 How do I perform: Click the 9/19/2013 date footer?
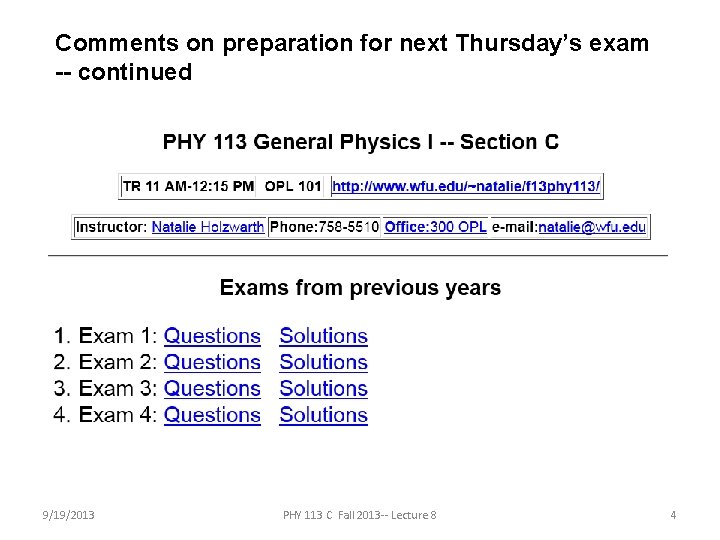point(68,515)
